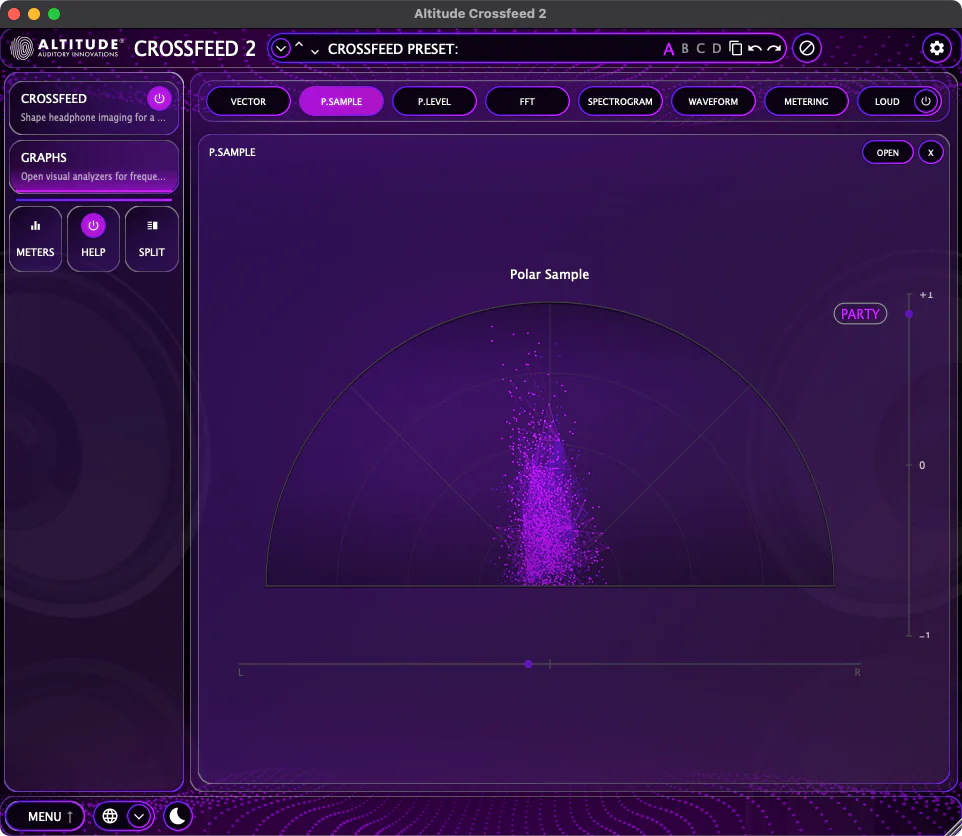The width and height of the screenshot is (962, 836).
Task: Click the L/R balance slider handle
Action: coord(528,664)
